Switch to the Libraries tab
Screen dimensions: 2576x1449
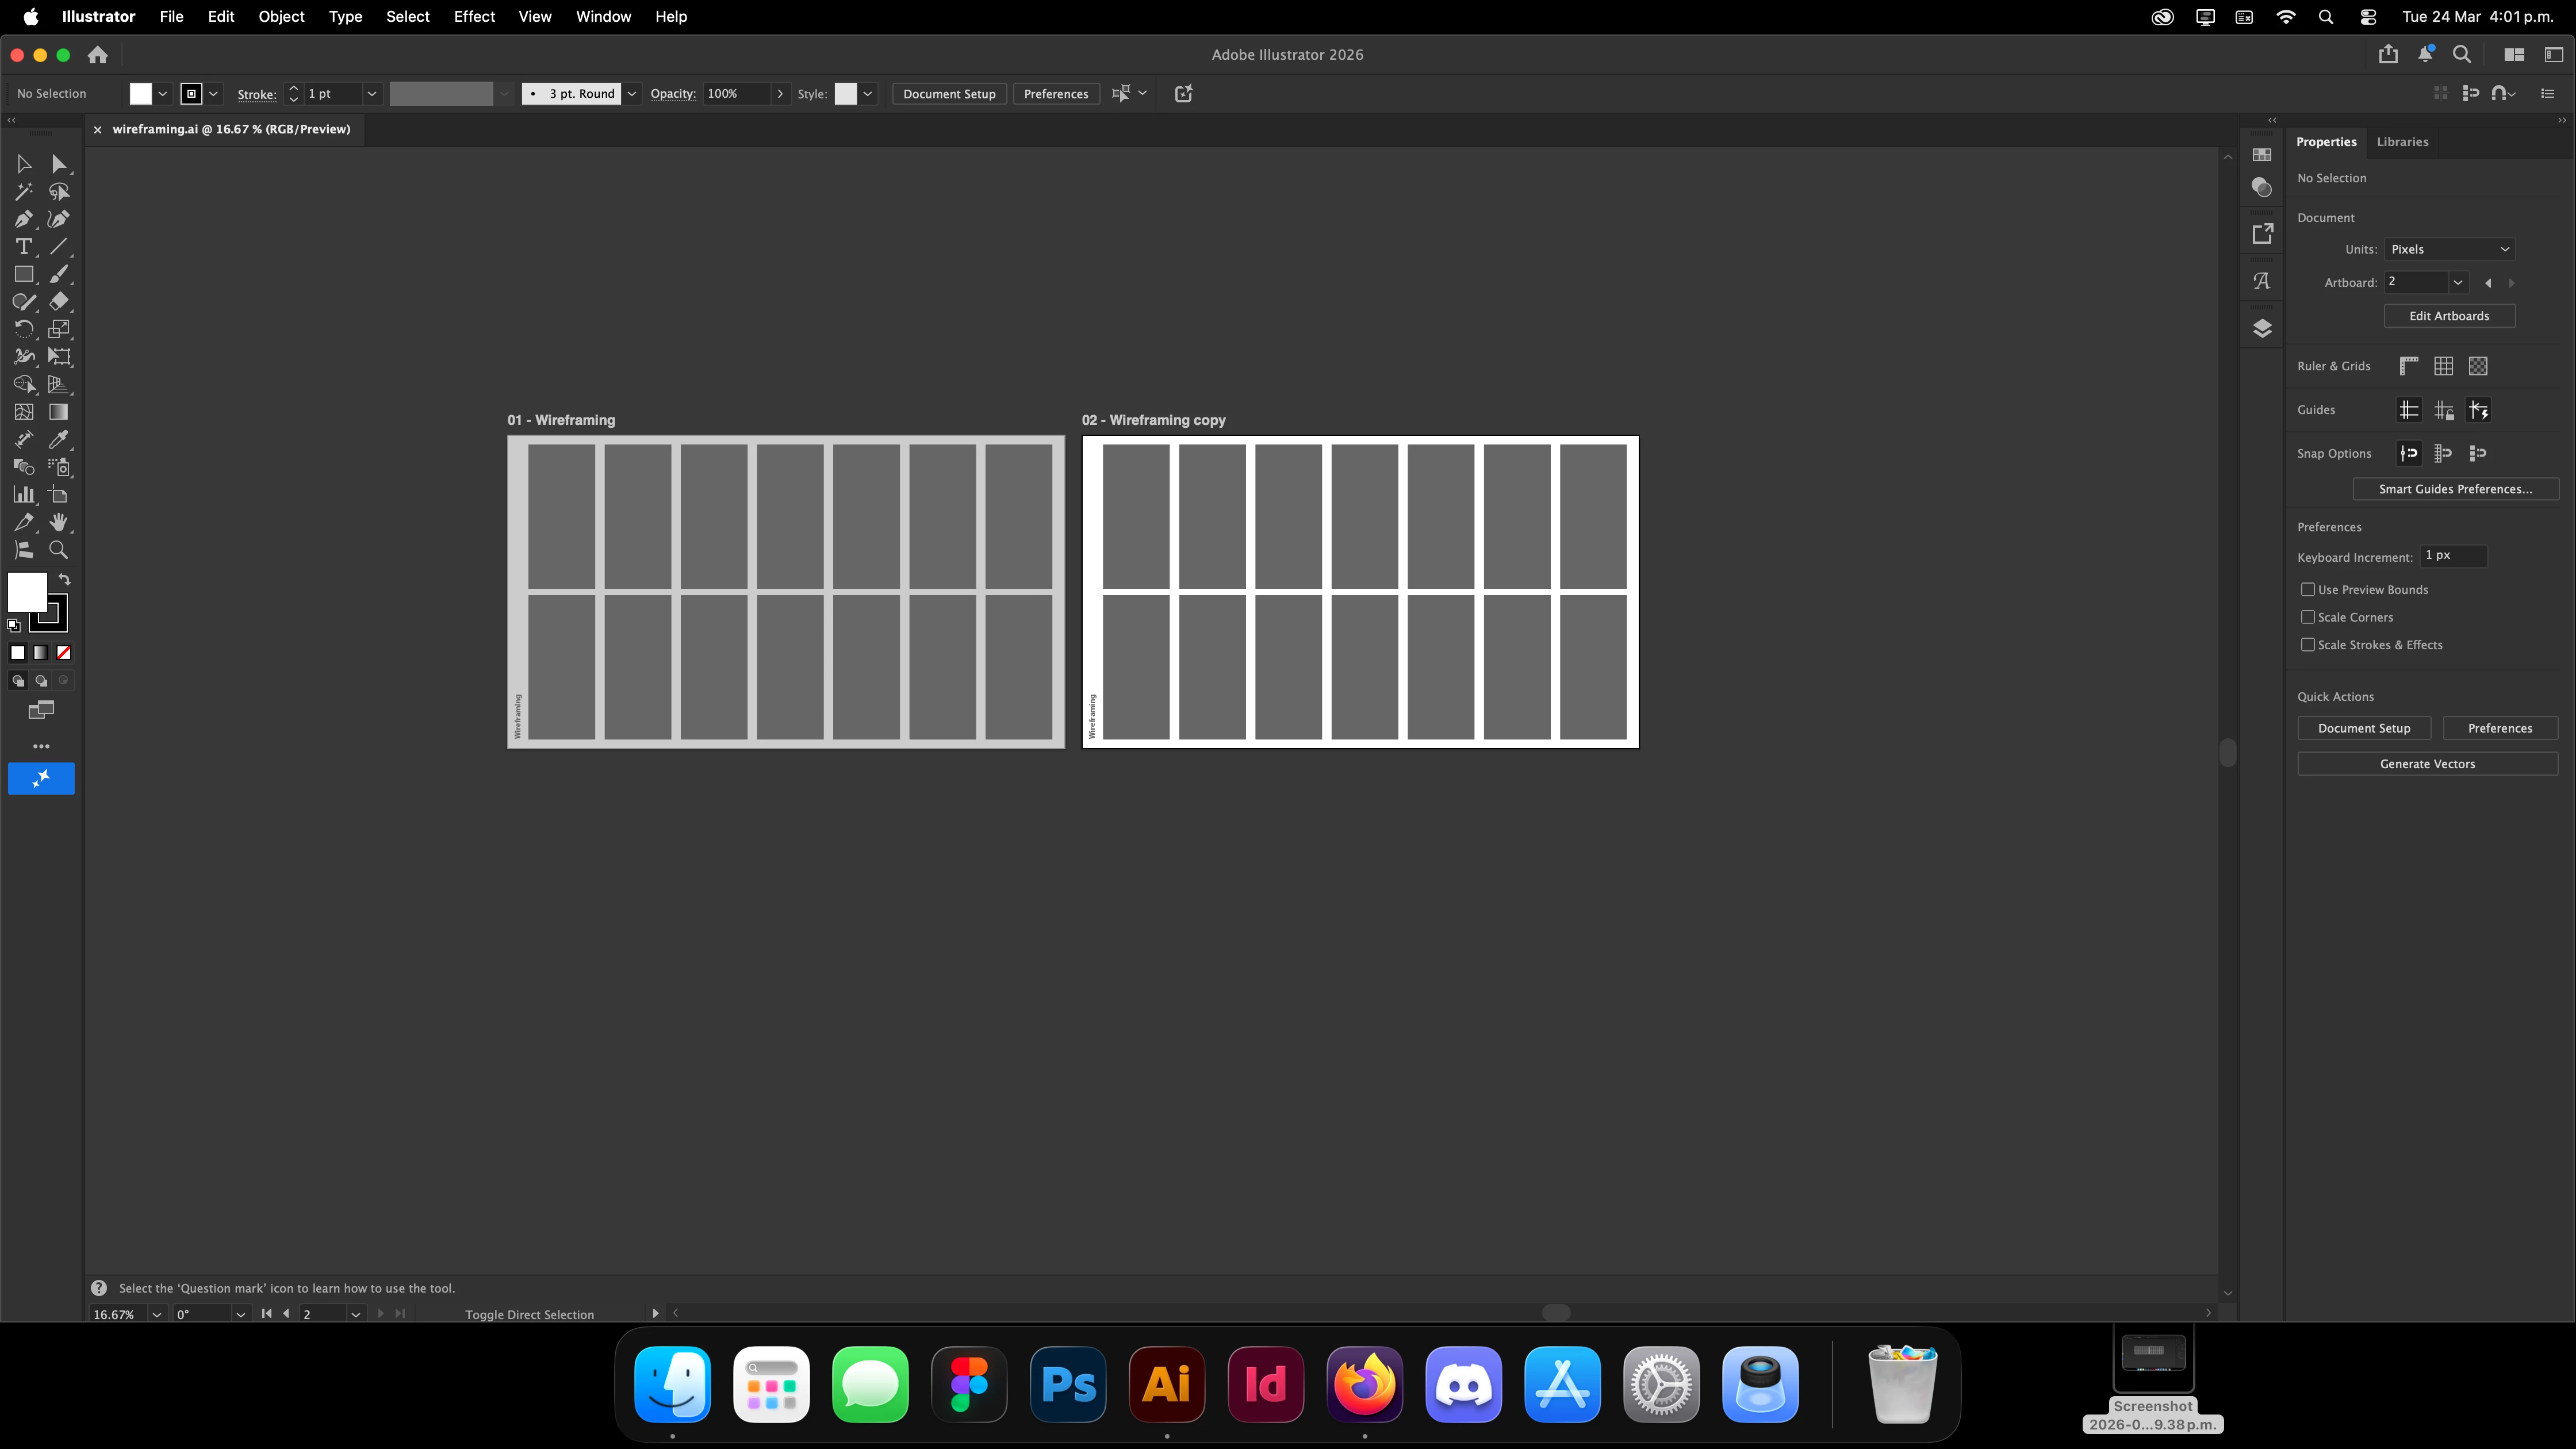point(2402,142)
